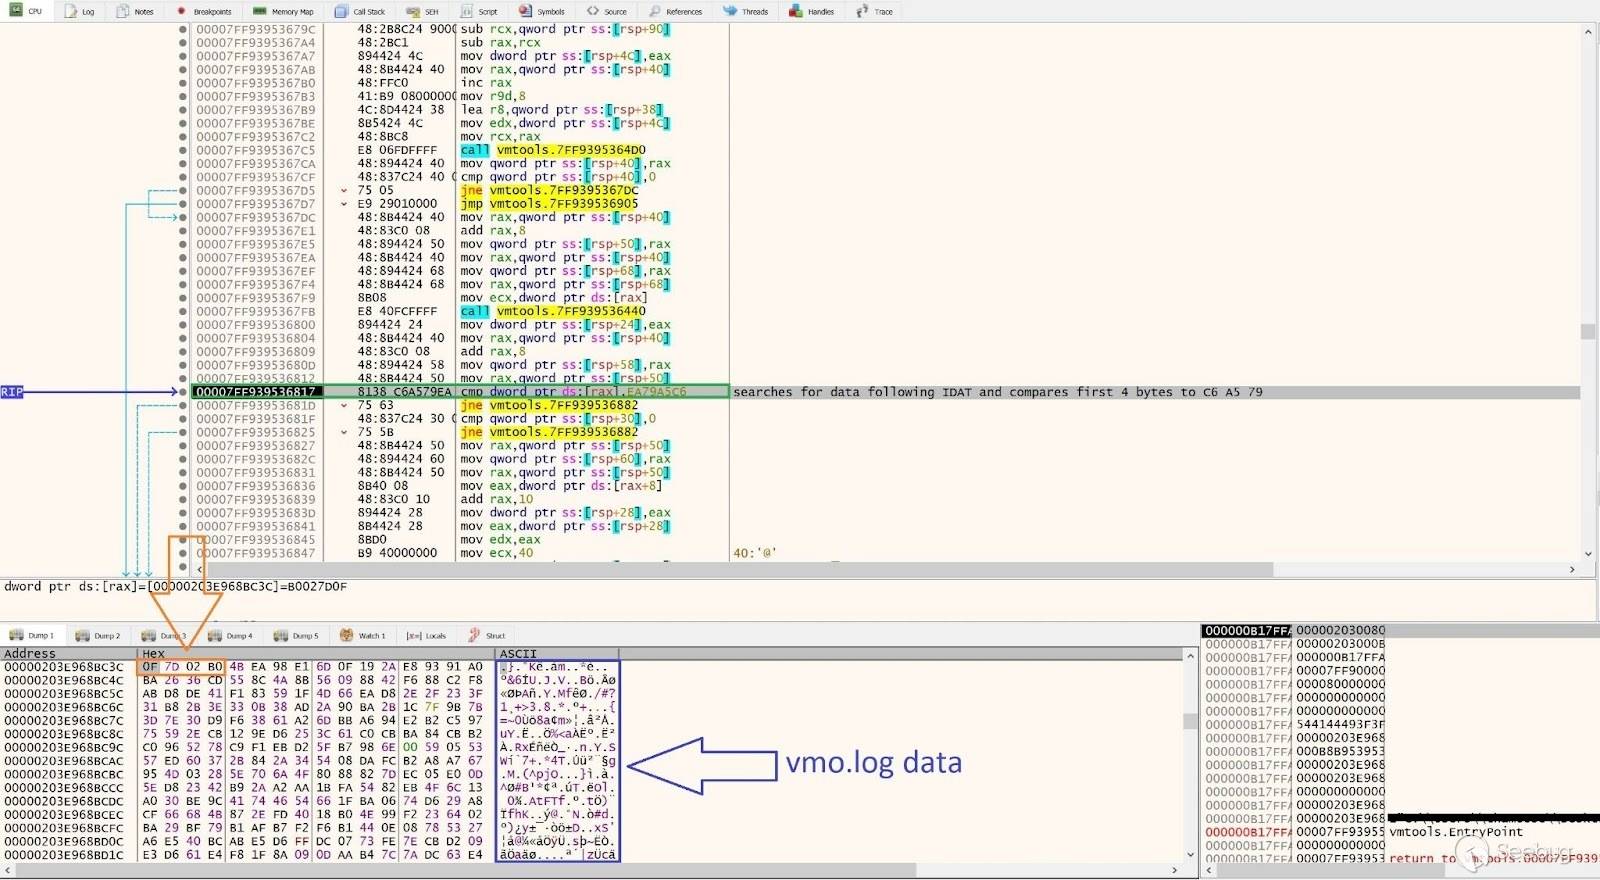
Task: Switch to the CPU tab
Action: tap(26, 11)
